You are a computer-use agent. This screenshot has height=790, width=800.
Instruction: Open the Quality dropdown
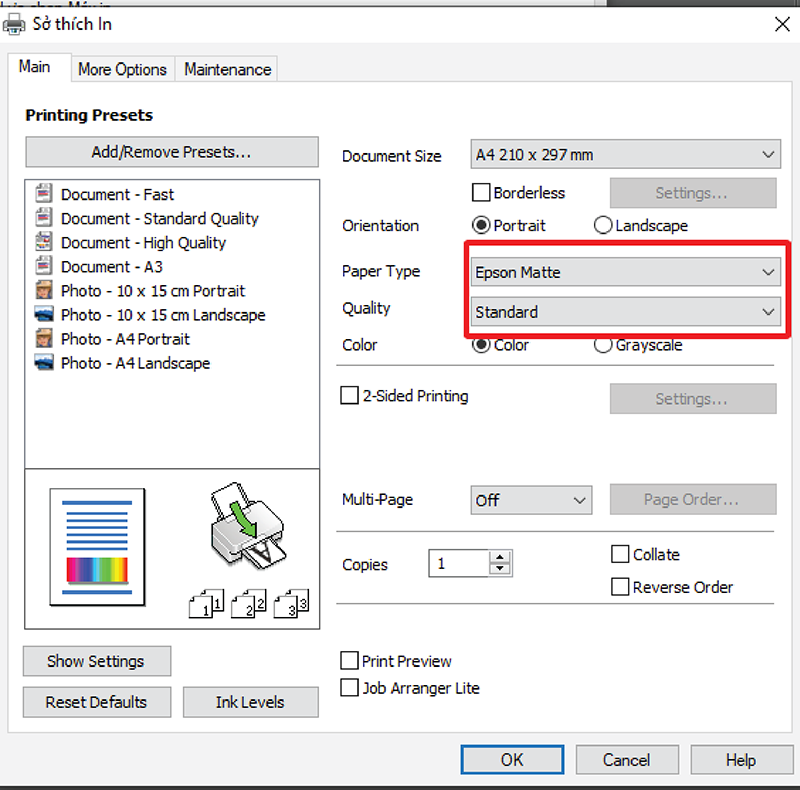626,312
